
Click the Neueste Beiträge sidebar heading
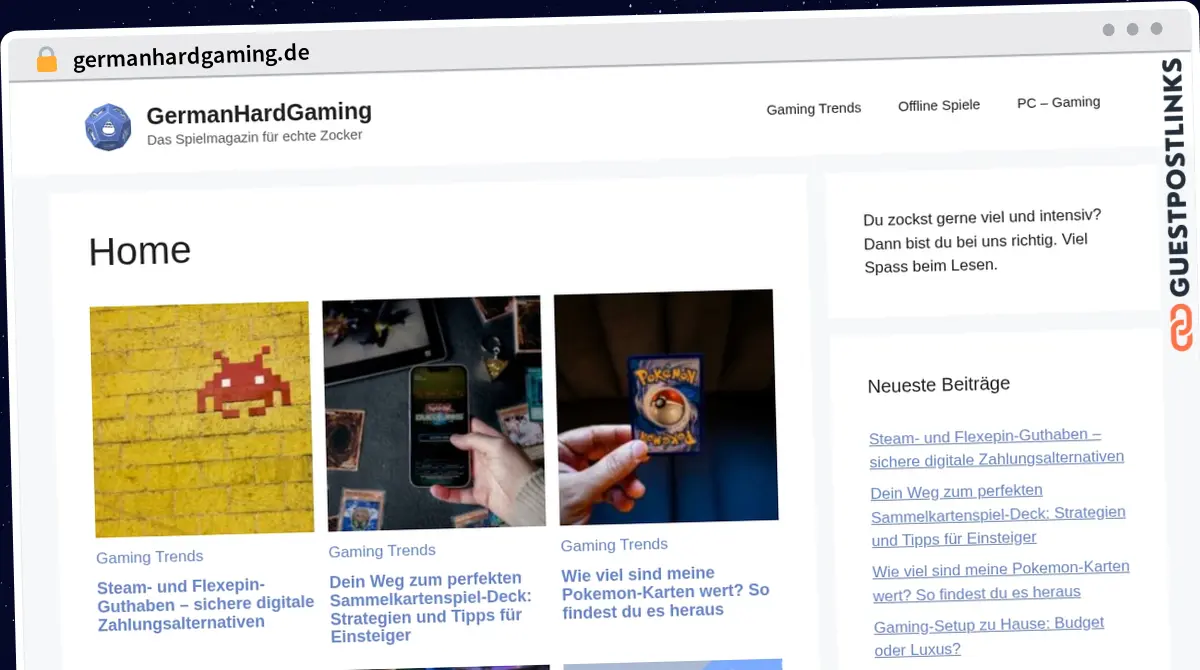click(938, 384)
